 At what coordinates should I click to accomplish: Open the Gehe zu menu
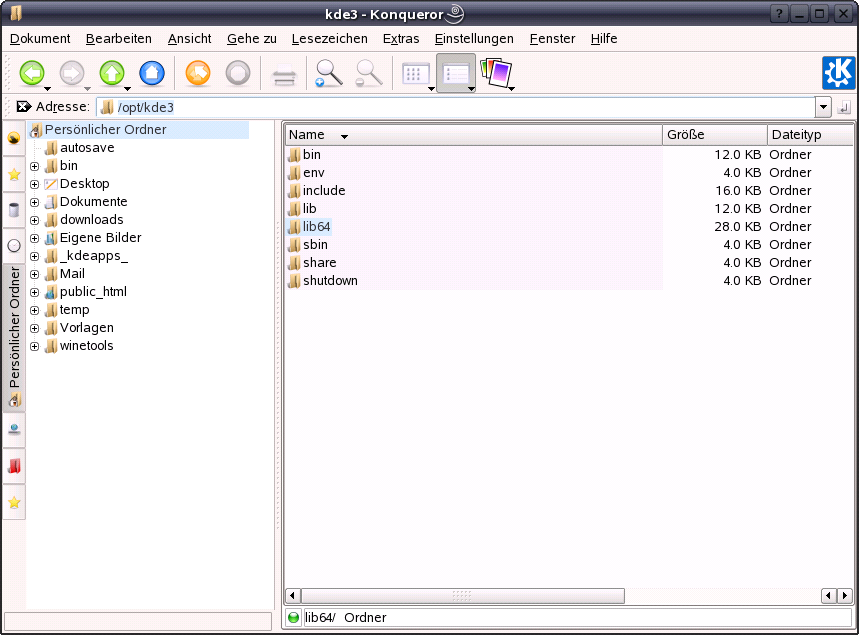(x=252, y=39)
